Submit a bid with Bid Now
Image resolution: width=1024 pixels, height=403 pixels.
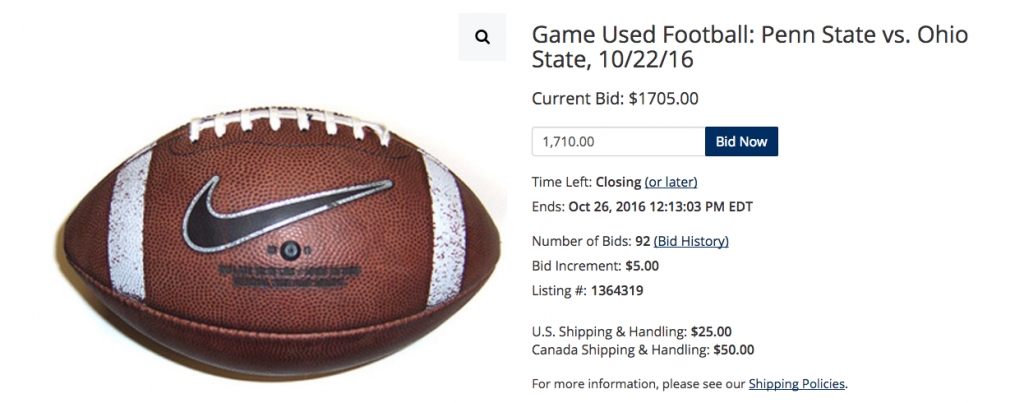[741, 142]
